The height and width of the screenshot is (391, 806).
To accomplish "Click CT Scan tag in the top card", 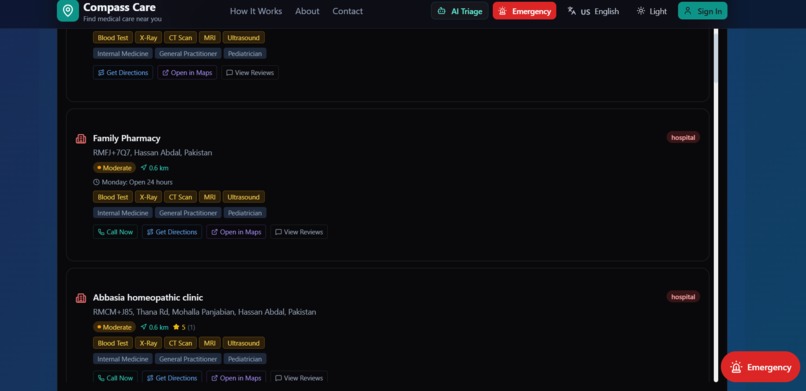I will pyautogui.click(x=180, y=38).
